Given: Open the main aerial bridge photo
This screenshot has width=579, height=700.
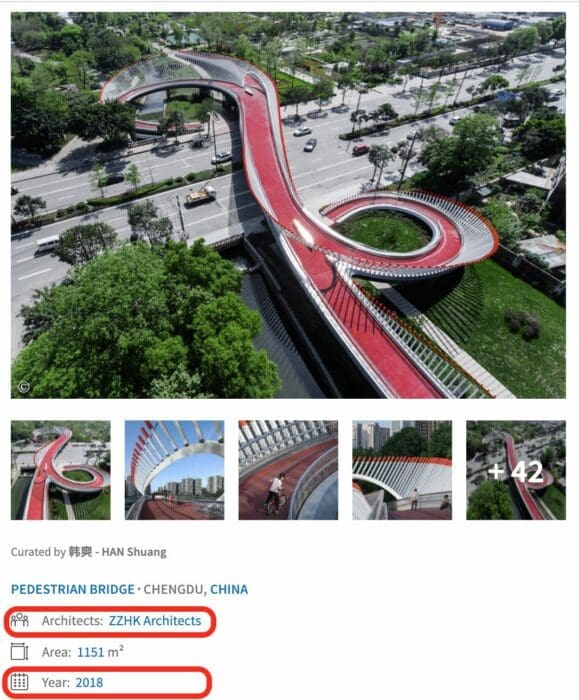Looking at the screenshot, I should [288, 205].
